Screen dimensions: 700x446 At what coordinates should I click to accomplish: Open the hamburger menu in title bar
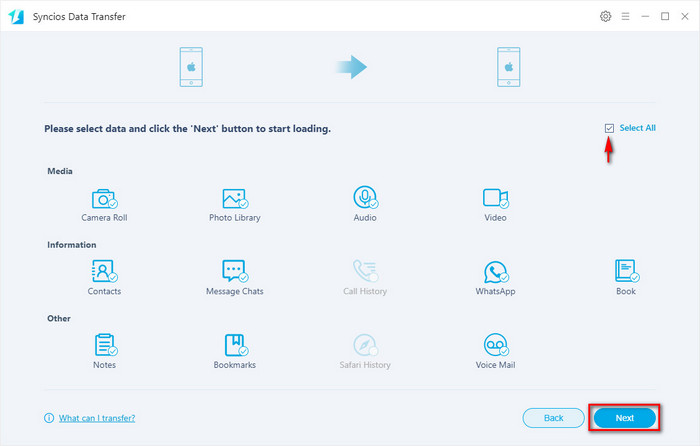click(x=625, y=17)
